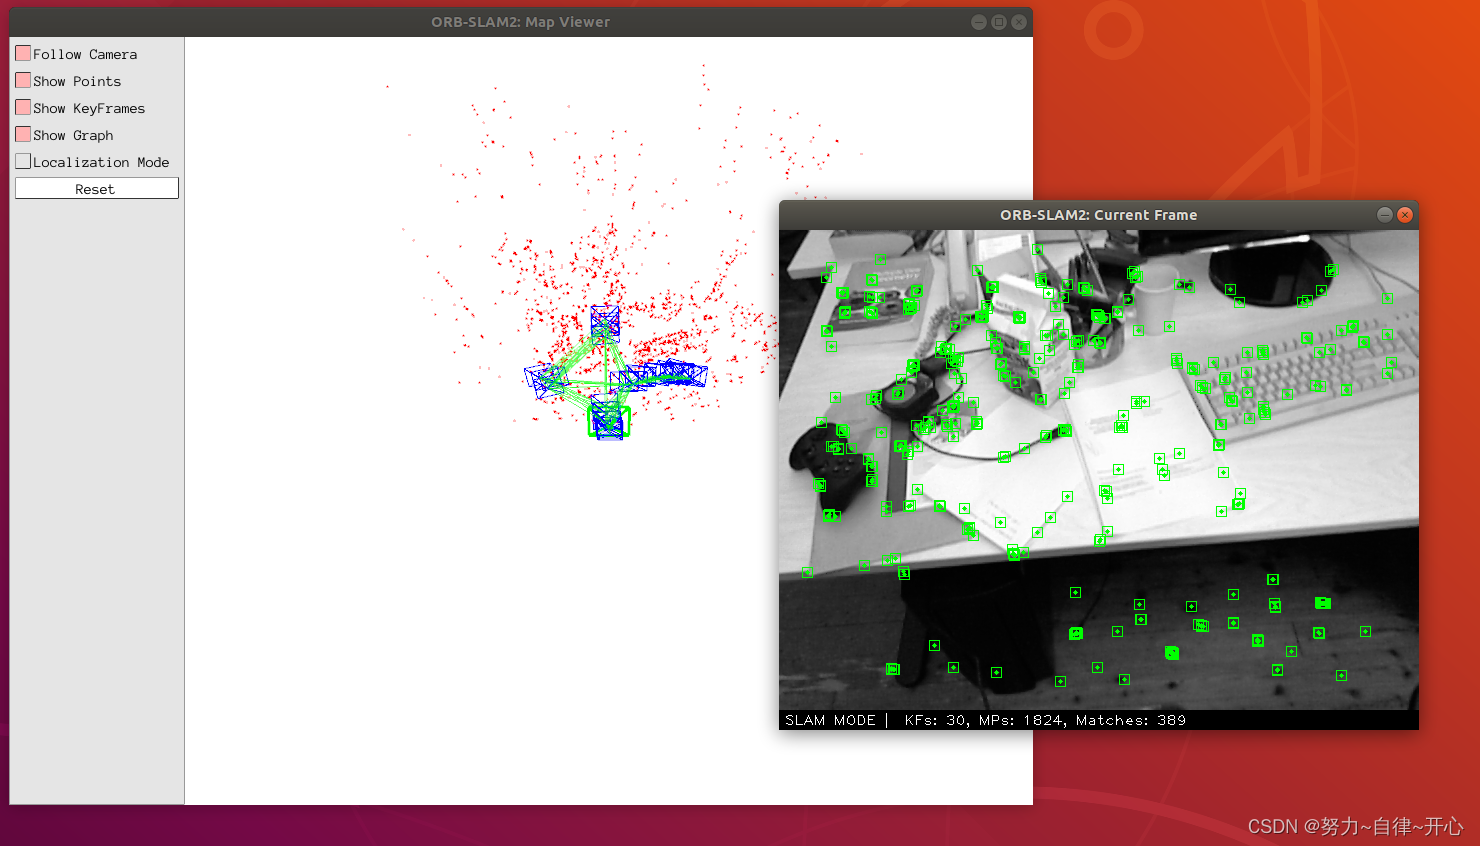Click the Localization Mode label text
The height and width of the screenshot is (846, 1480).
pos(101,162)
